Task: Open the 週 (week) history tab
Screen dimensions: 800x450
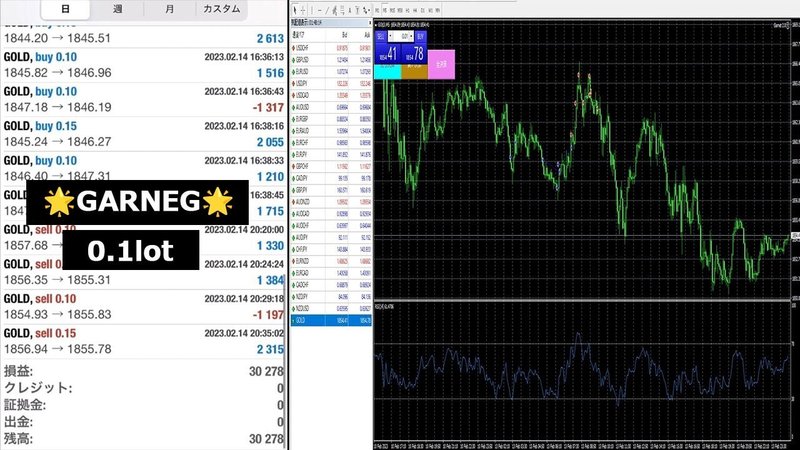Action: pos(117,9)
